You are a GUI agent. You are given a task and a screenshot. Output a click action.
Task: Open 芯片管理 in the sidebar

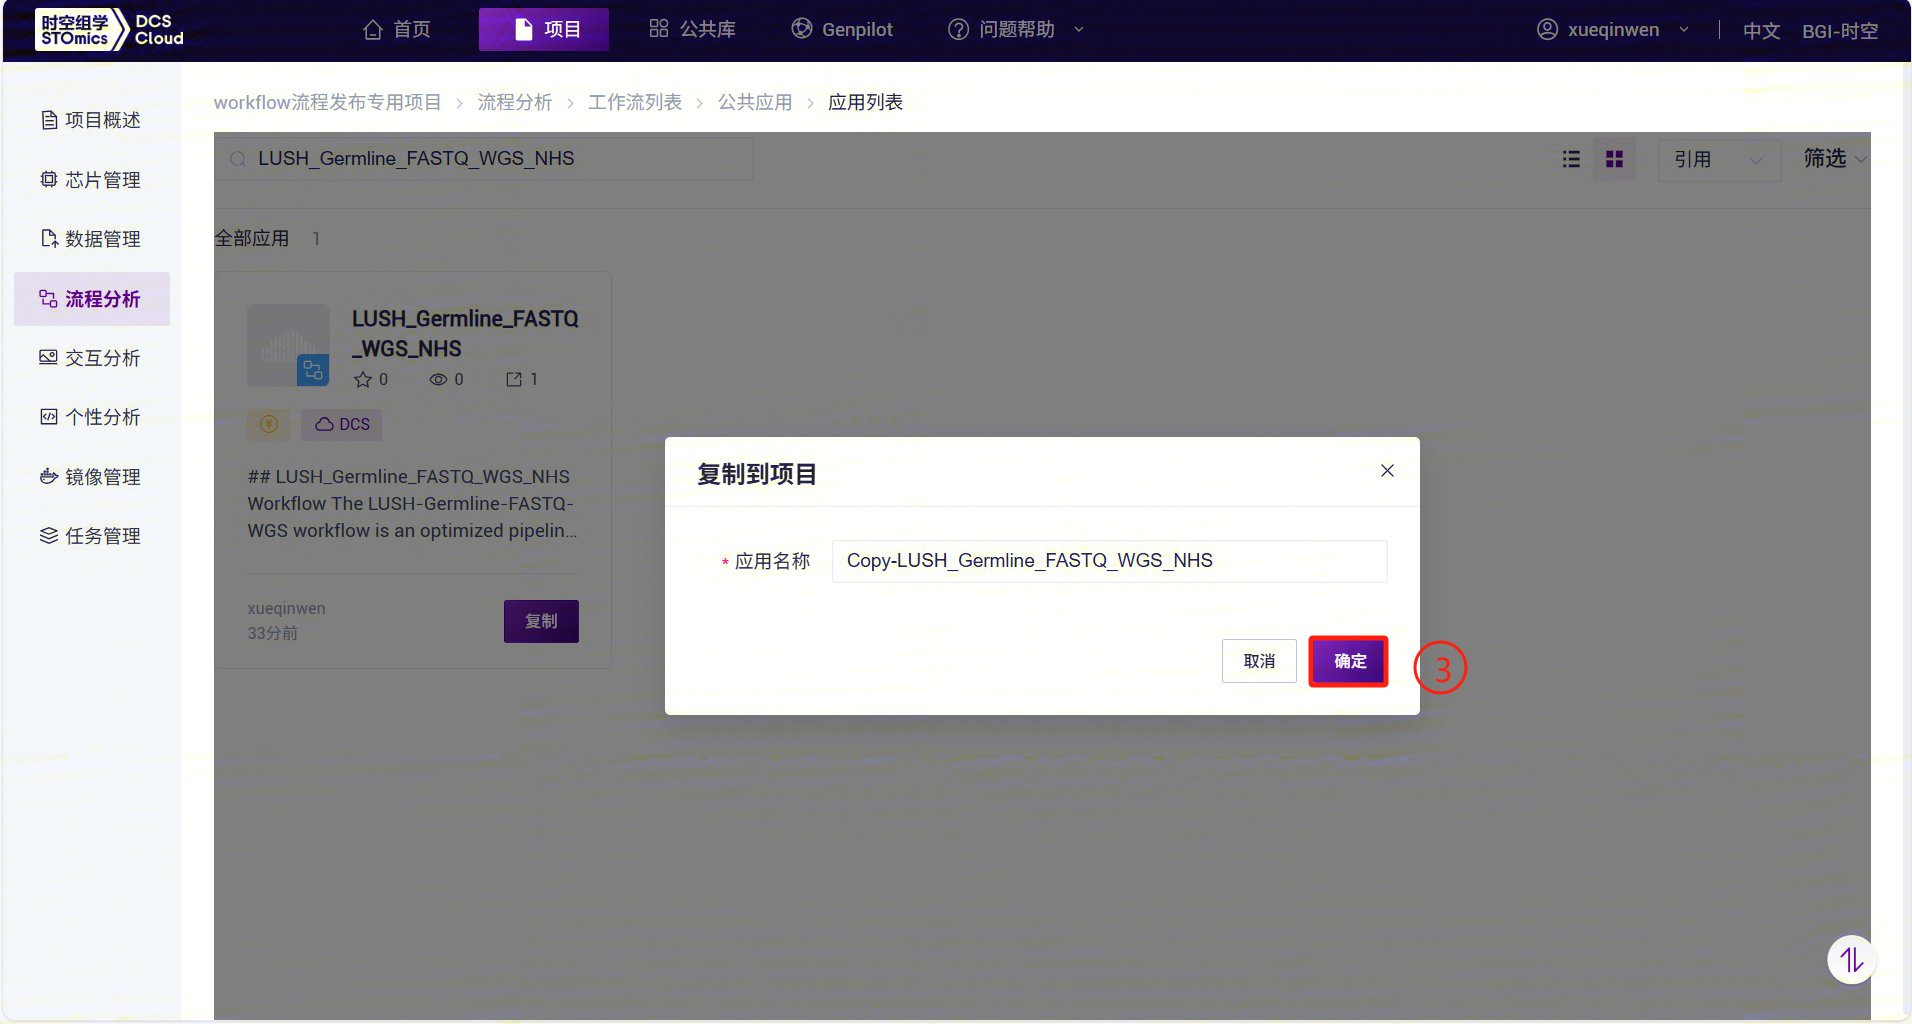tap(92, 180)
